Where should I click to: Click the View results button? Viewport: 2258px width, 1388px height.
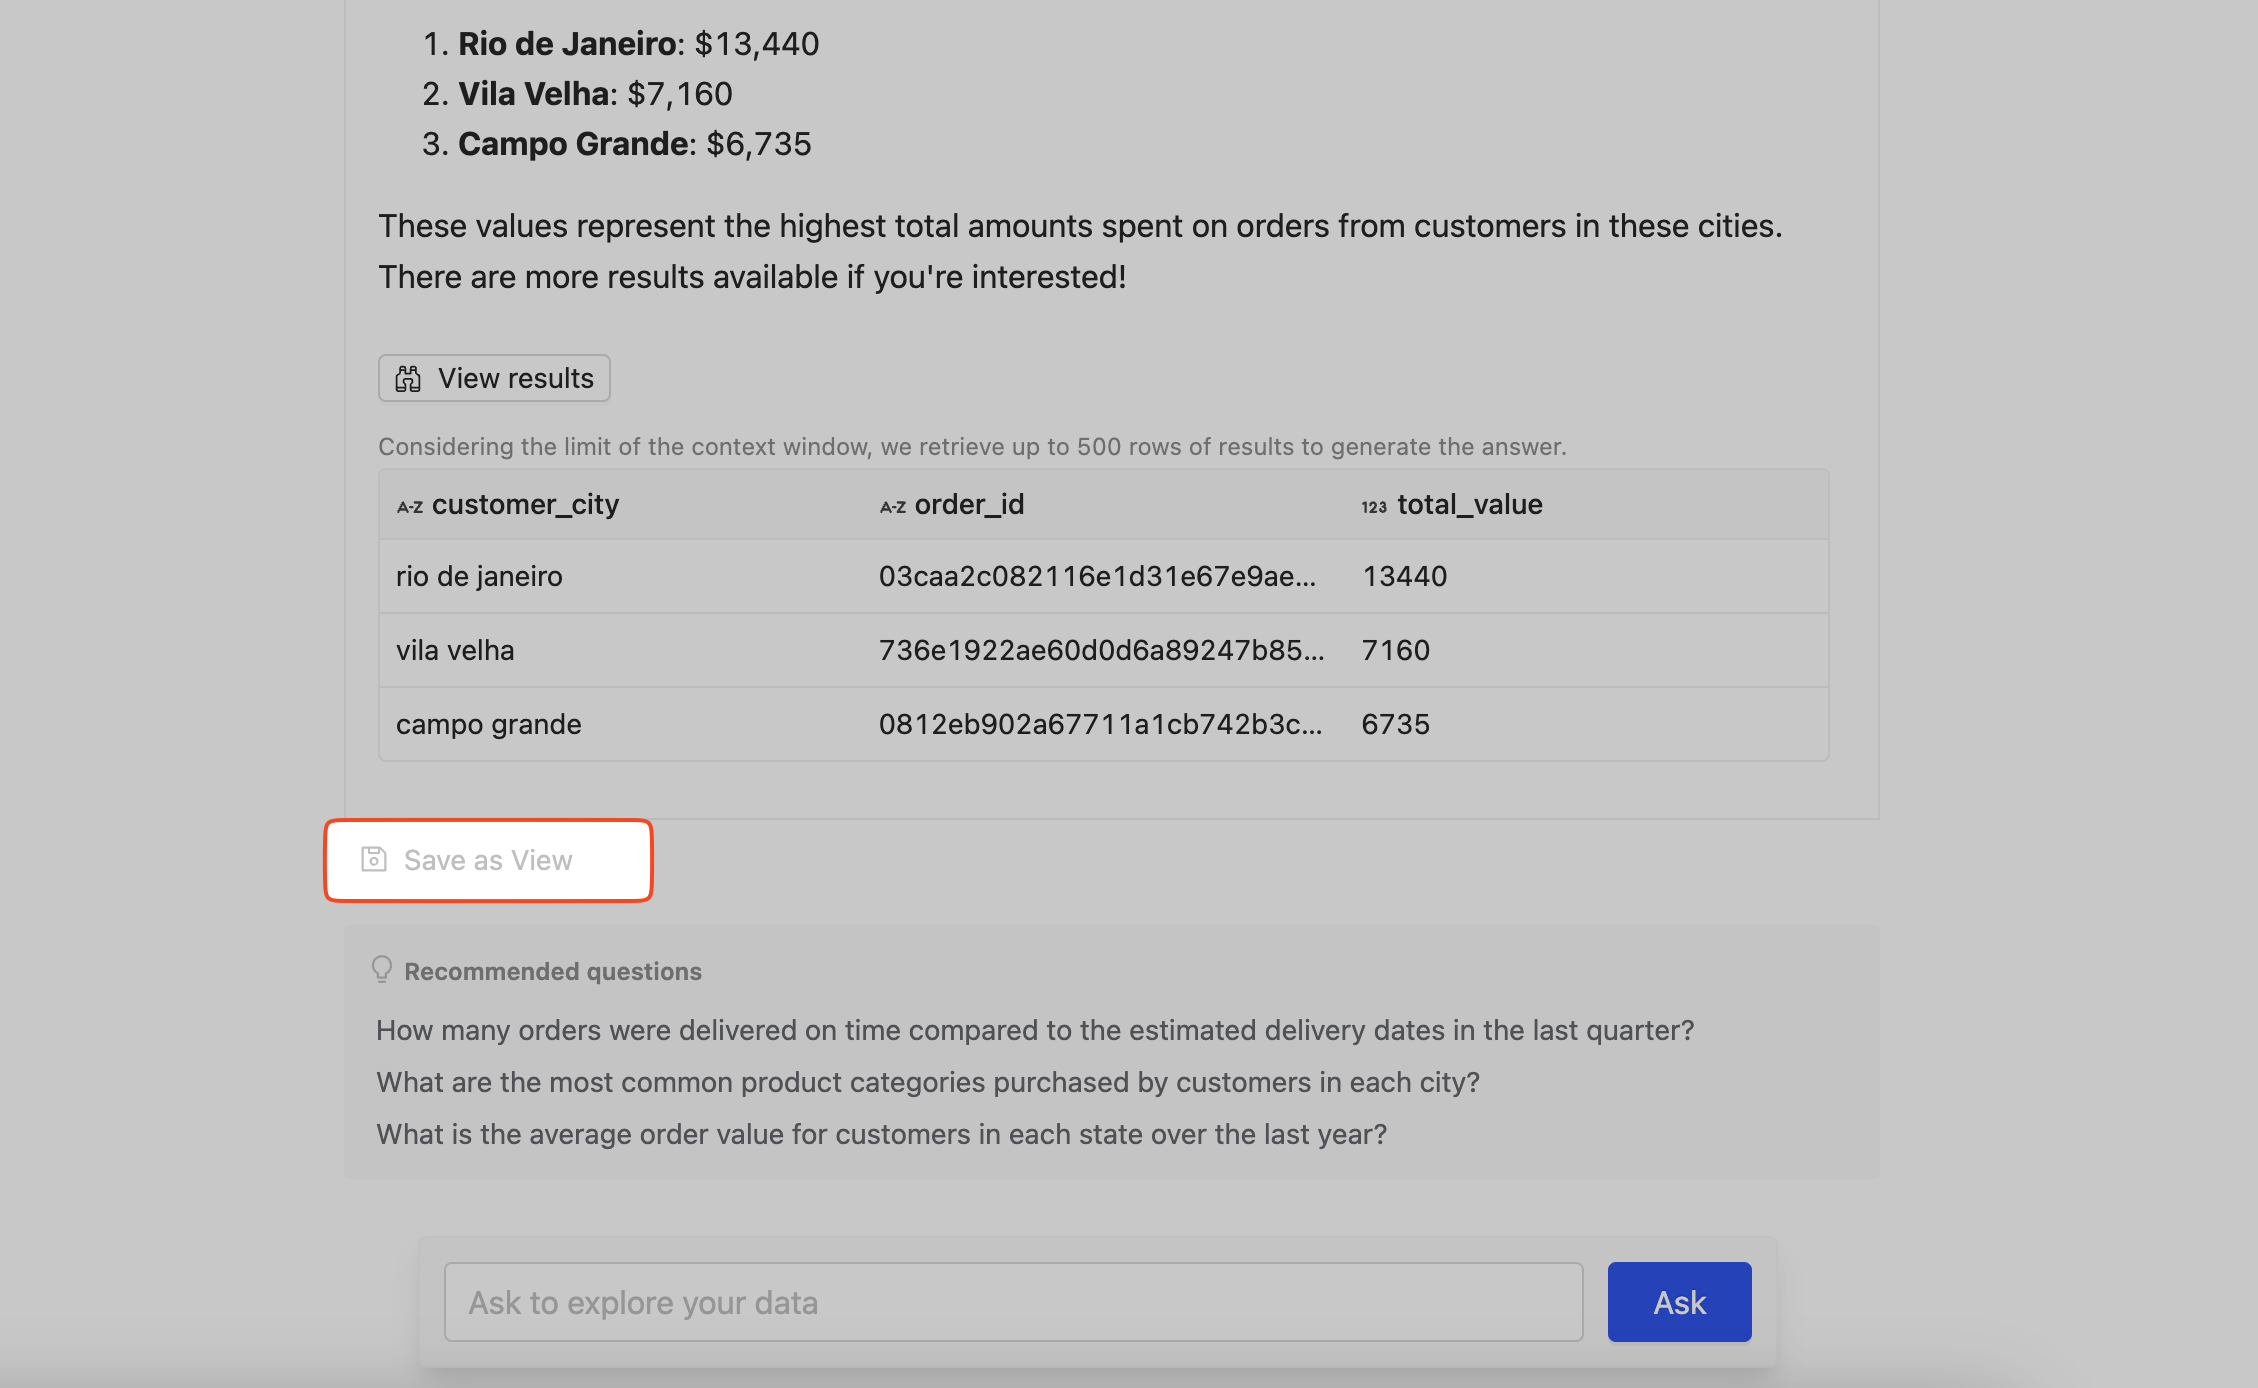(x=494, y=378)
